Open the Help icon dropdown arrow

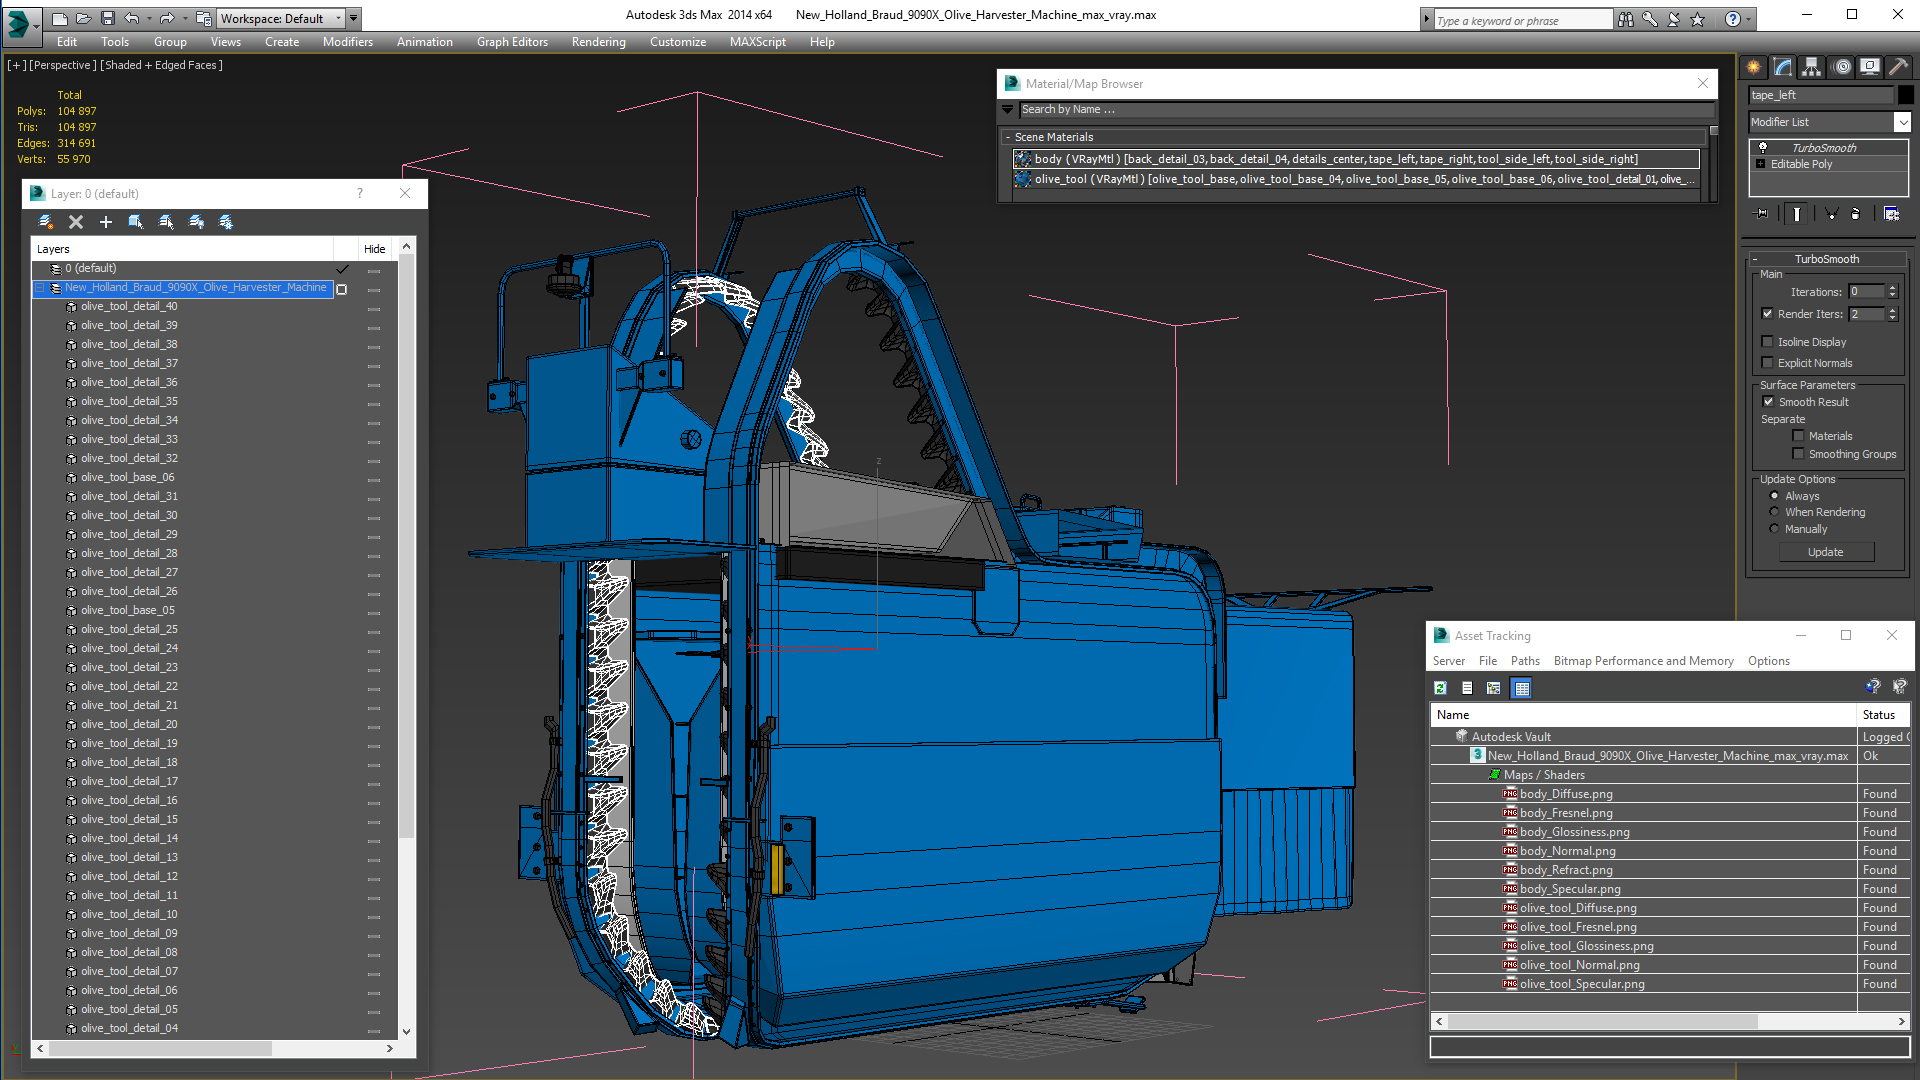1748,19
